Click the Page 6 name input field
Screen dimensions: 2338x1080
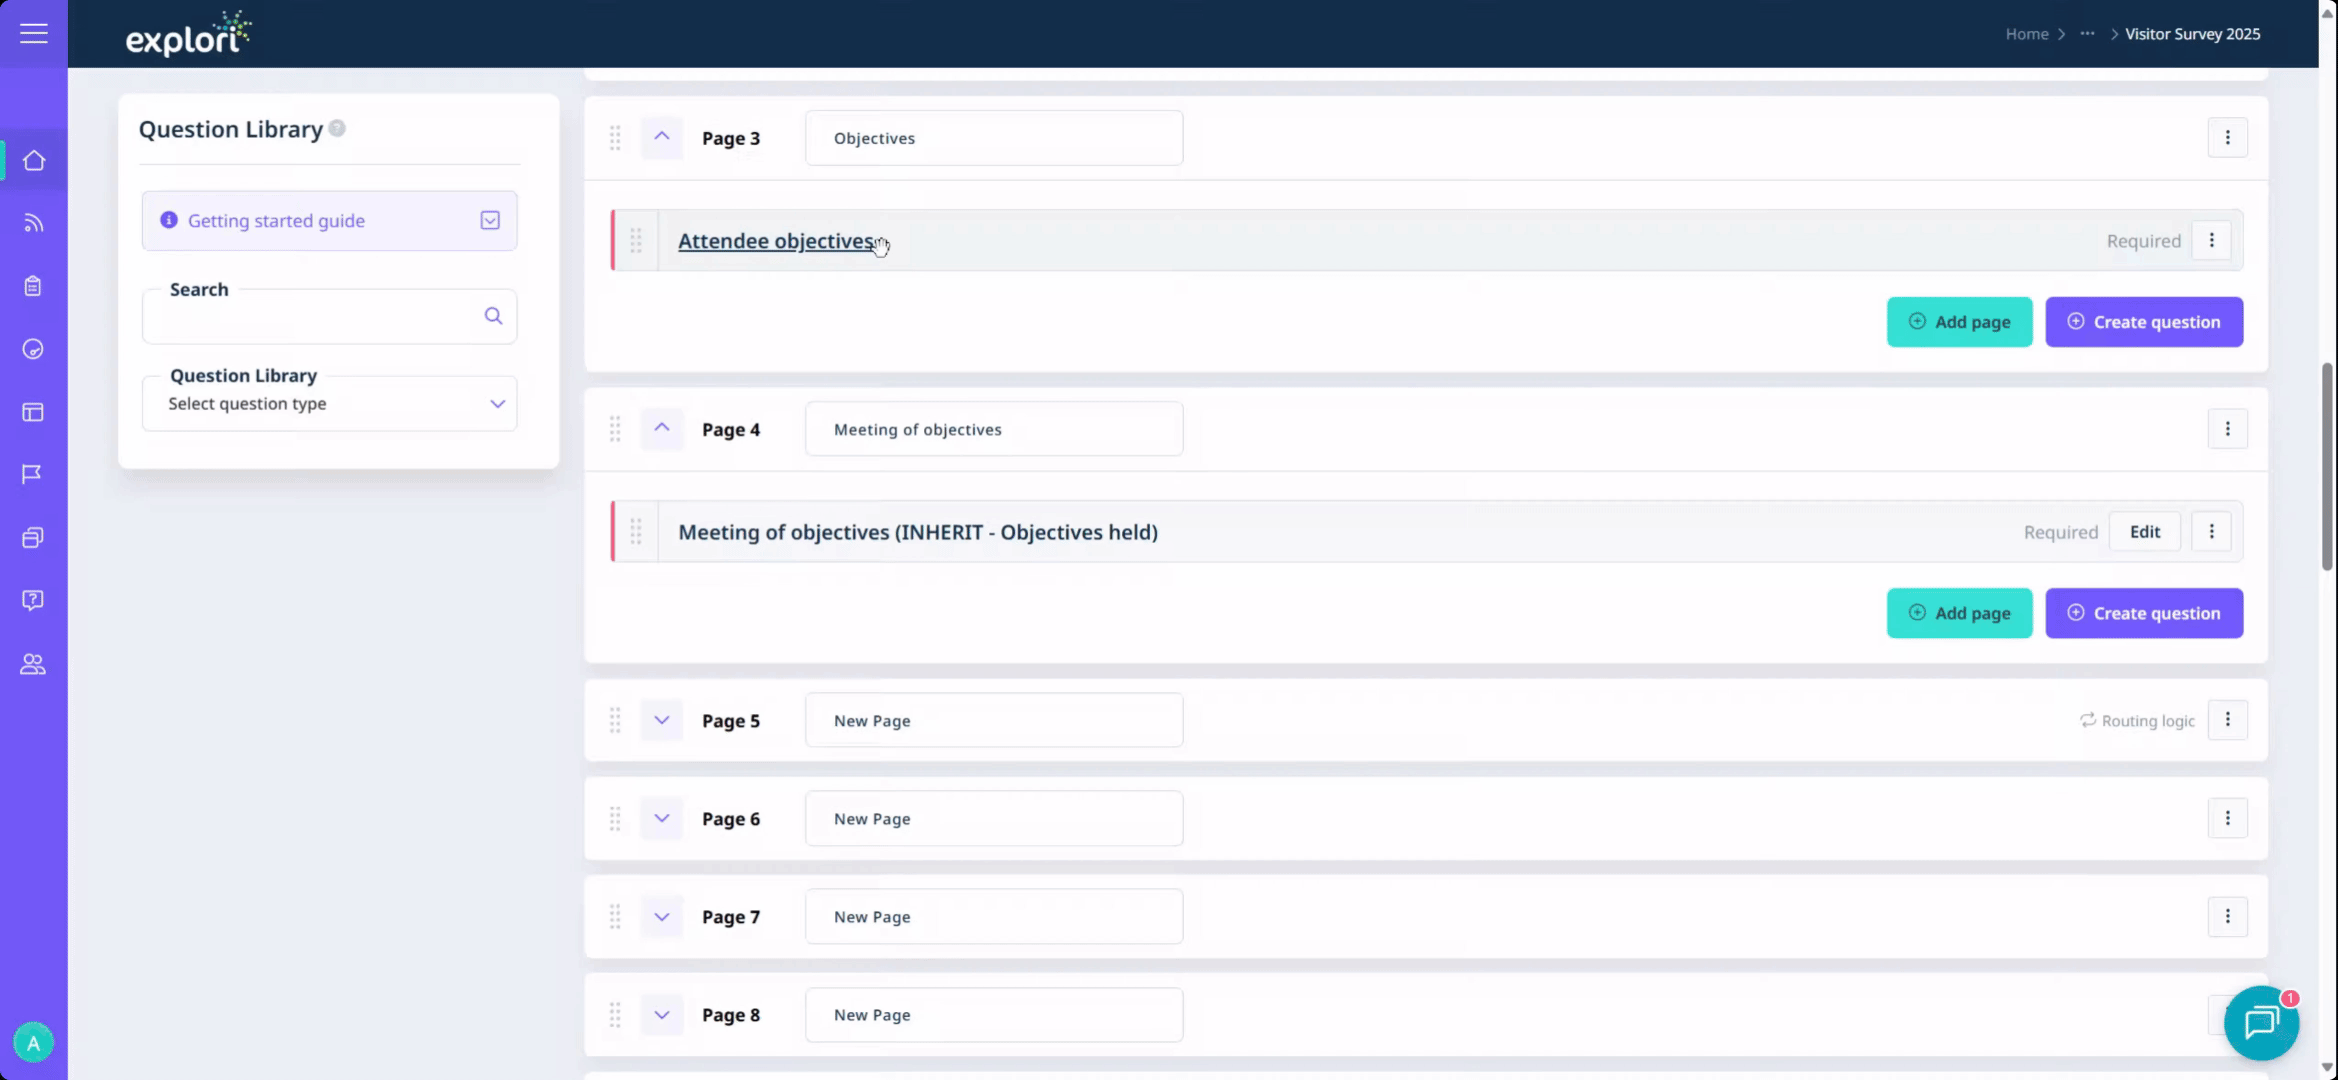pos(993,819)
